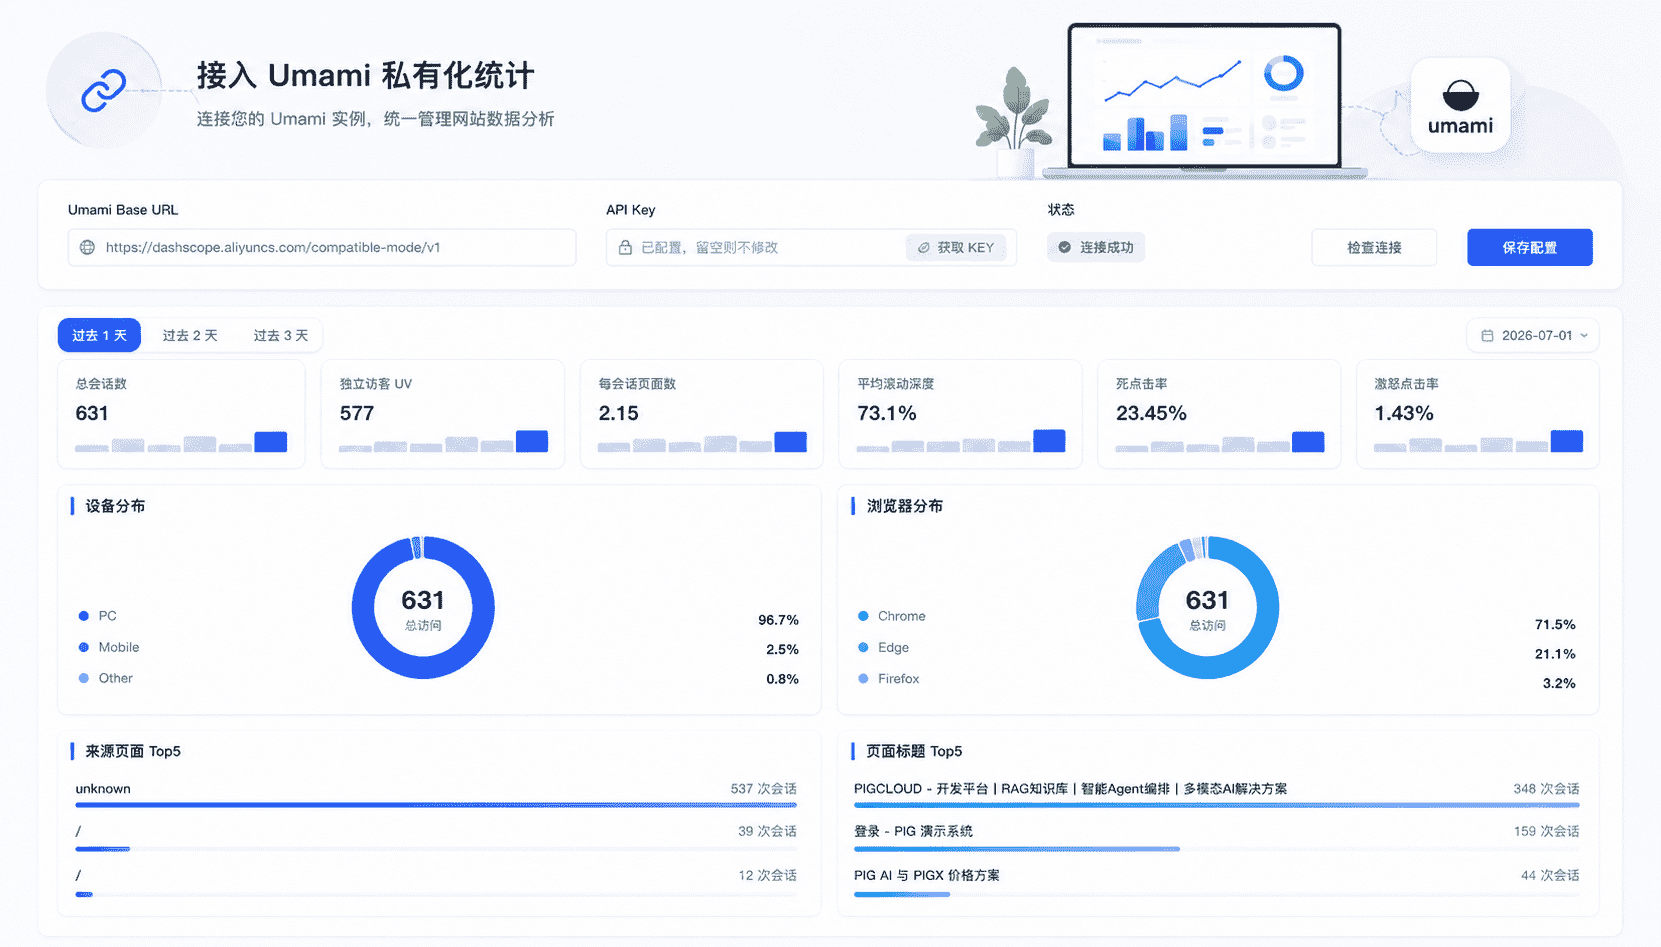Screen dimensions: 1661x947
Task: Click the PIGCLOUD - 开发平台 page title
Action: [1070, 789]
